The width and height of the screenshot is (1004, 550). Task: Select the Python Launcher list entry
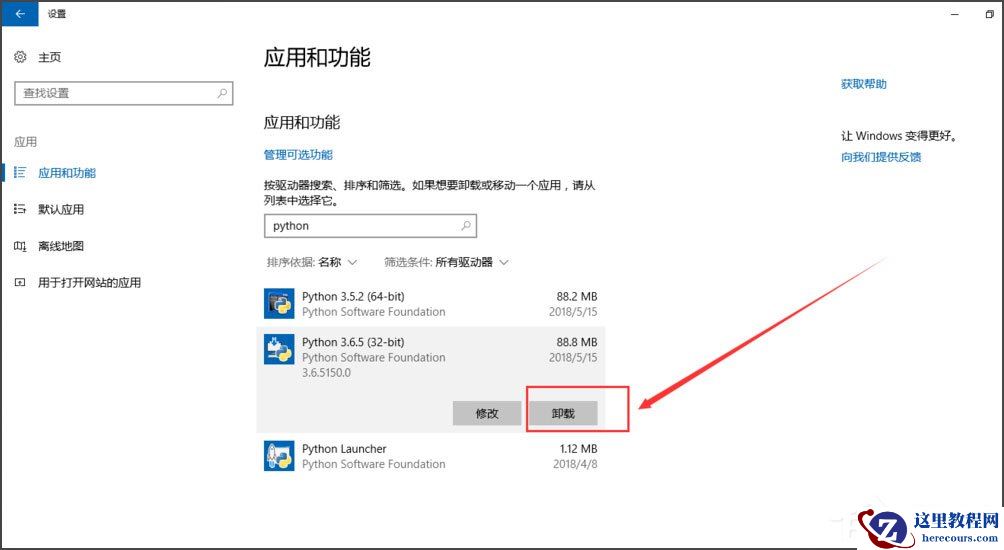tap(430, 456)
